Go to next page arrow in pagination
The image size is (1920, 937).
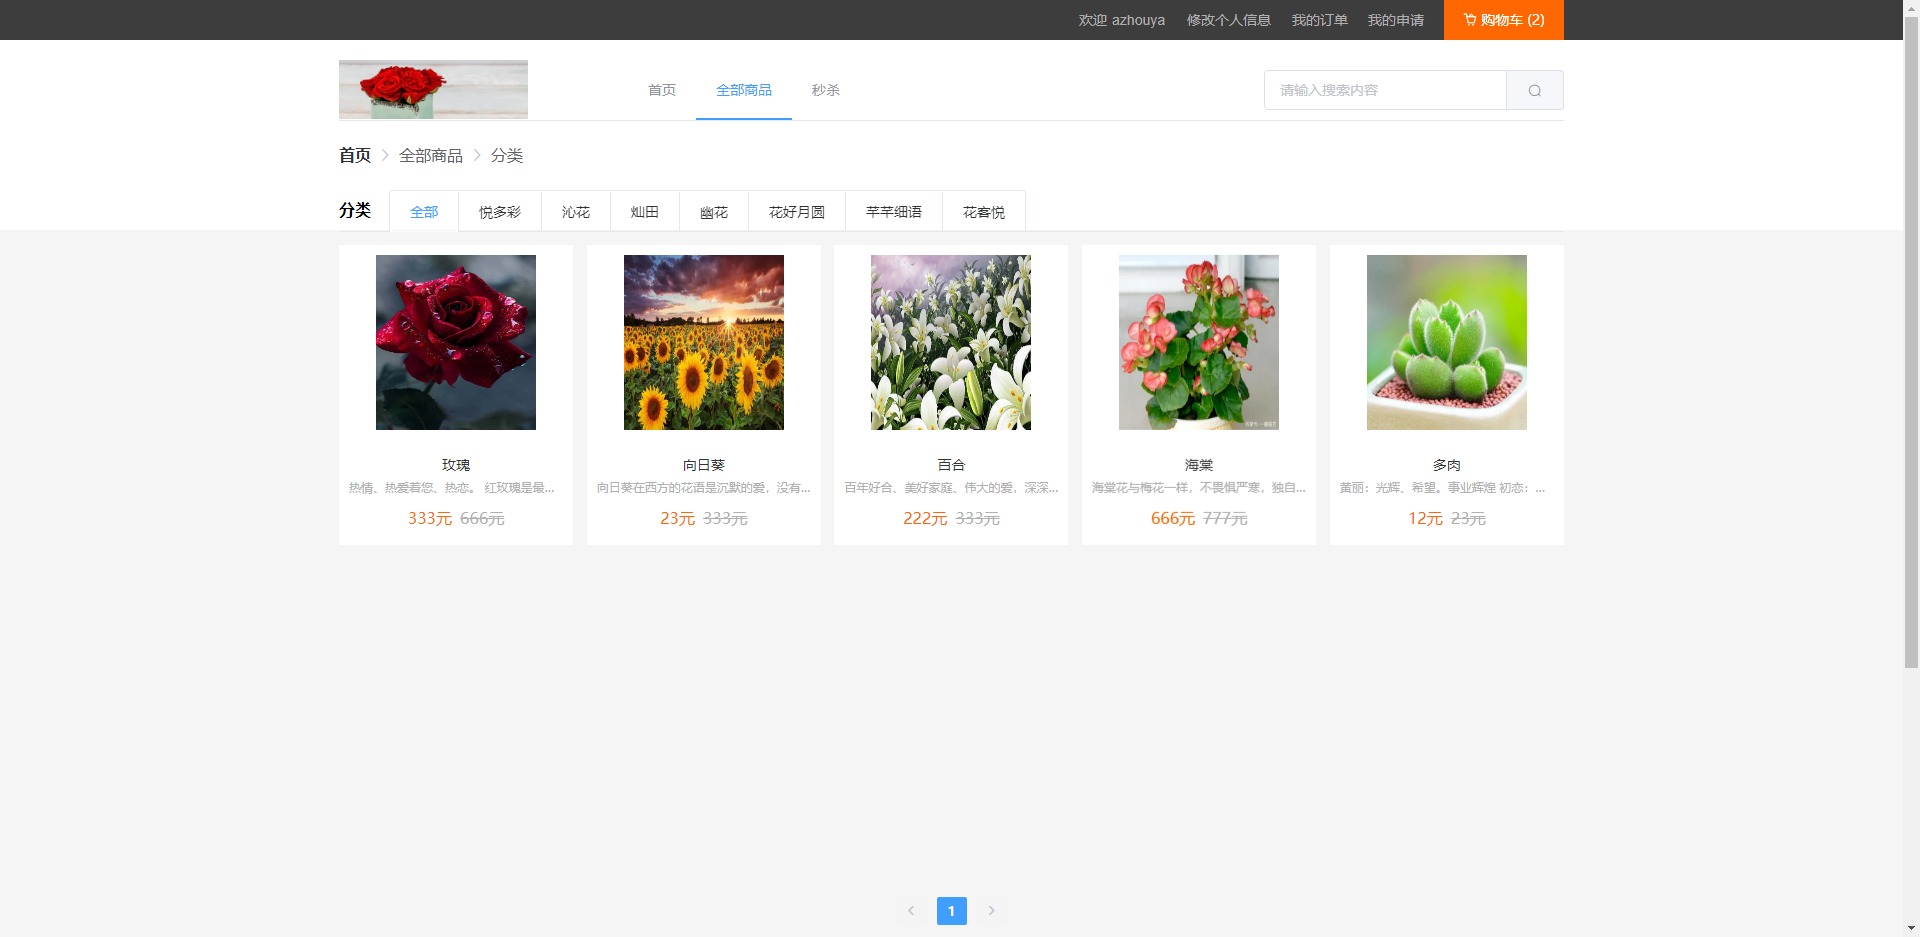(991, 911)
